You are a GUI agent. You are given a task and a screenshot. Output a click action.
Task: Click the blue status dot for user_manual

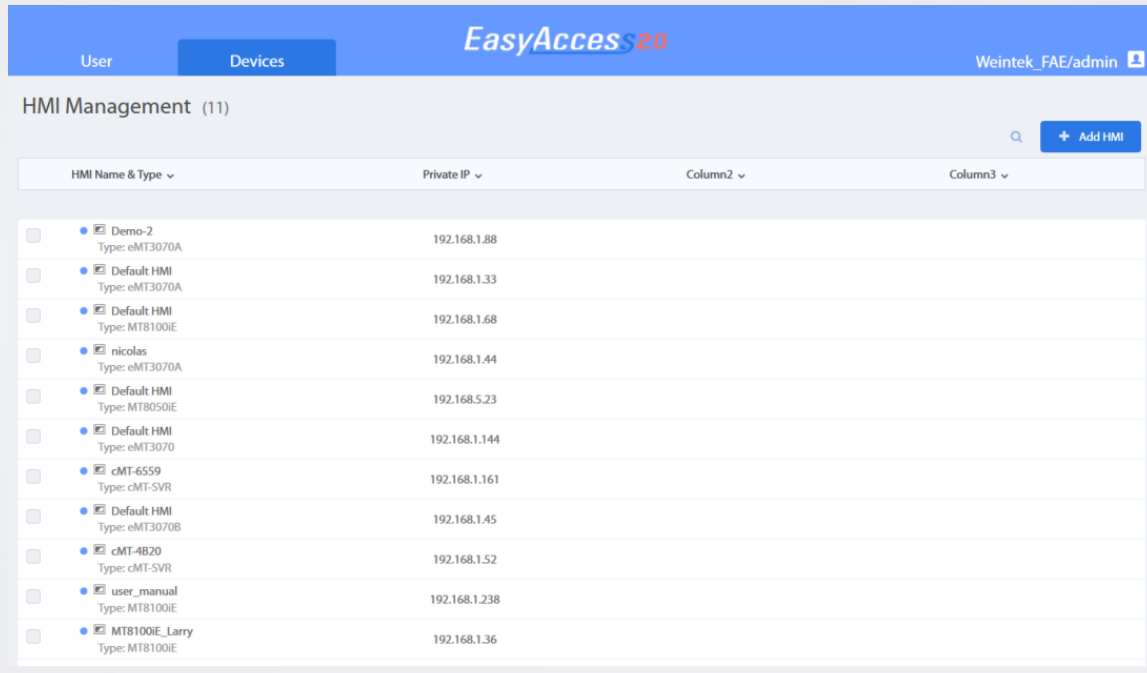pos(83,590)
